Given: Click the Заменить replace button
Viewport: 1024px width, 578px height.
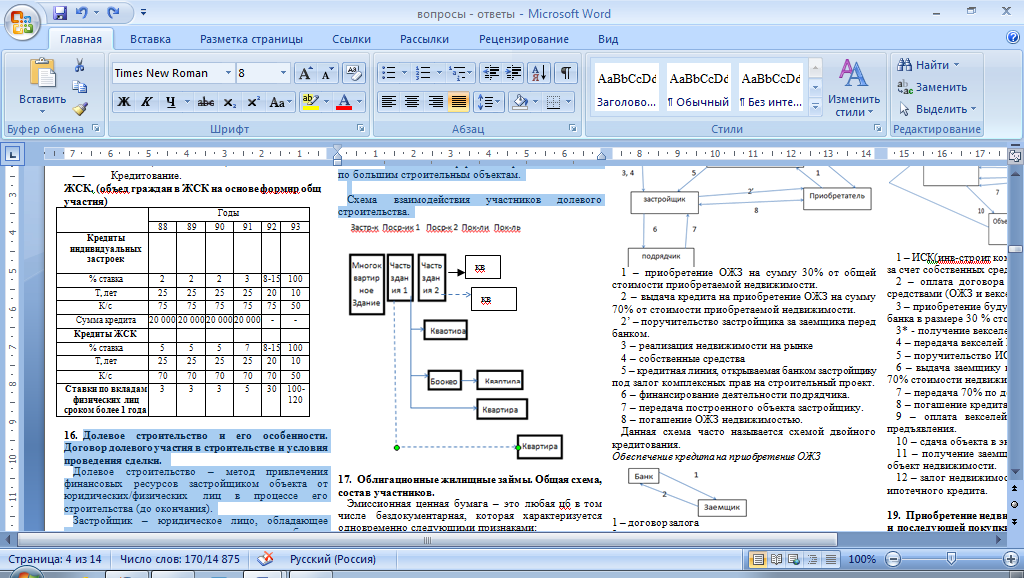Looking at the screenshot, I should [932, 87].
